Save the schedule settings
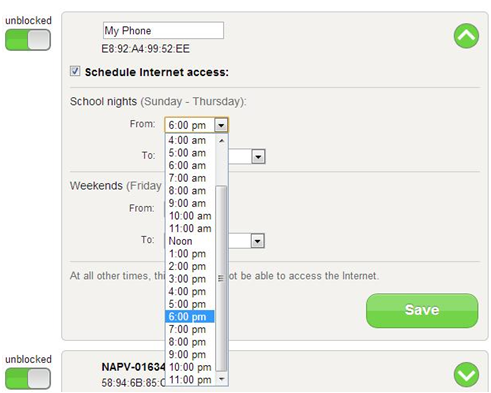Screen dimensions: 491x393 [422, 310]
